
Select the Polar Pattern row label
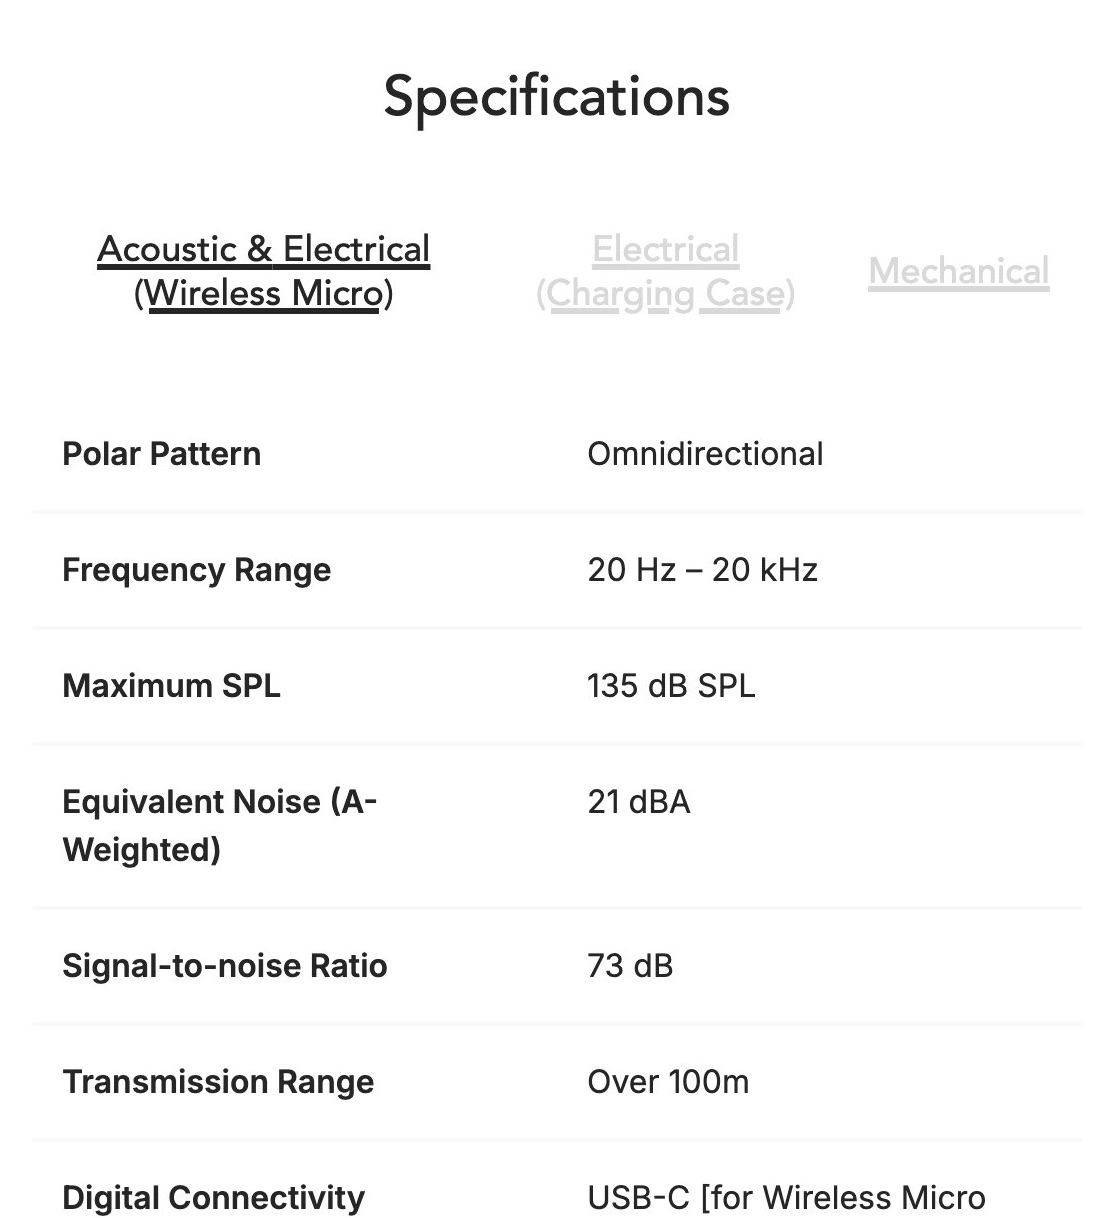pos(161,454)
